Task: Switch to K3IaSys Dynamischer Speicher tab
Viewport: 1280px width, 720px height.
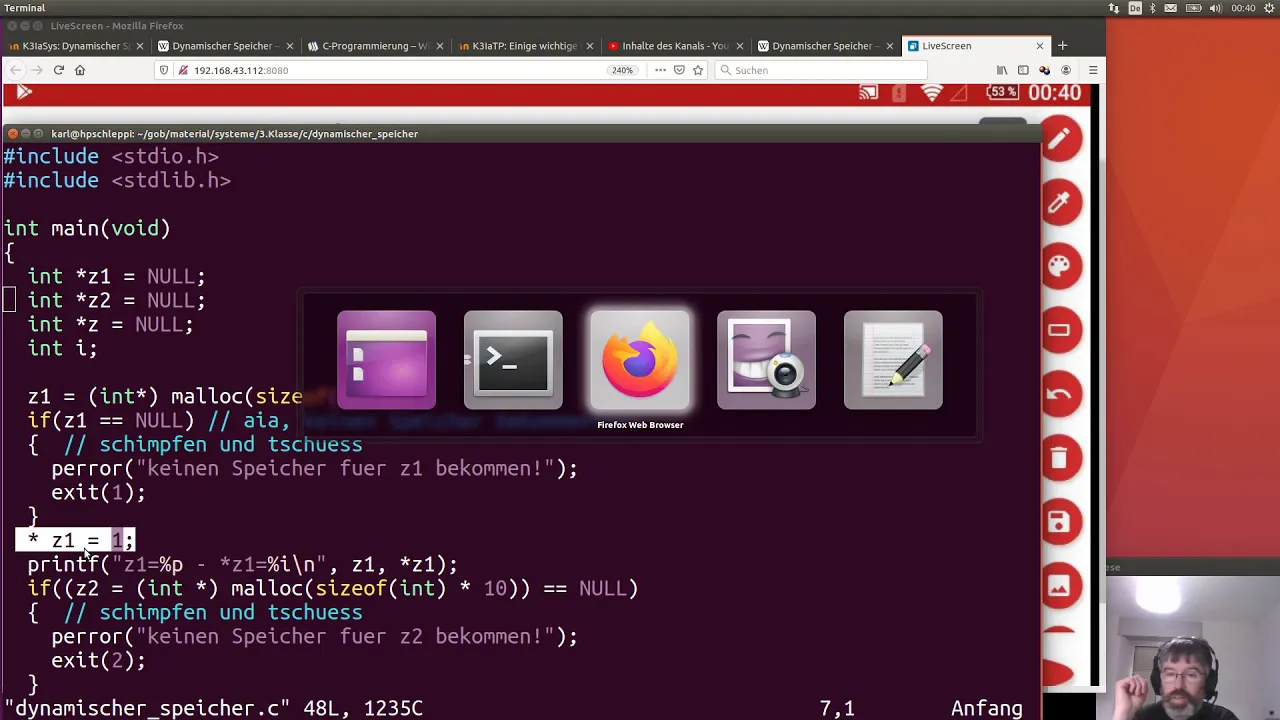Action: (77, 45)
